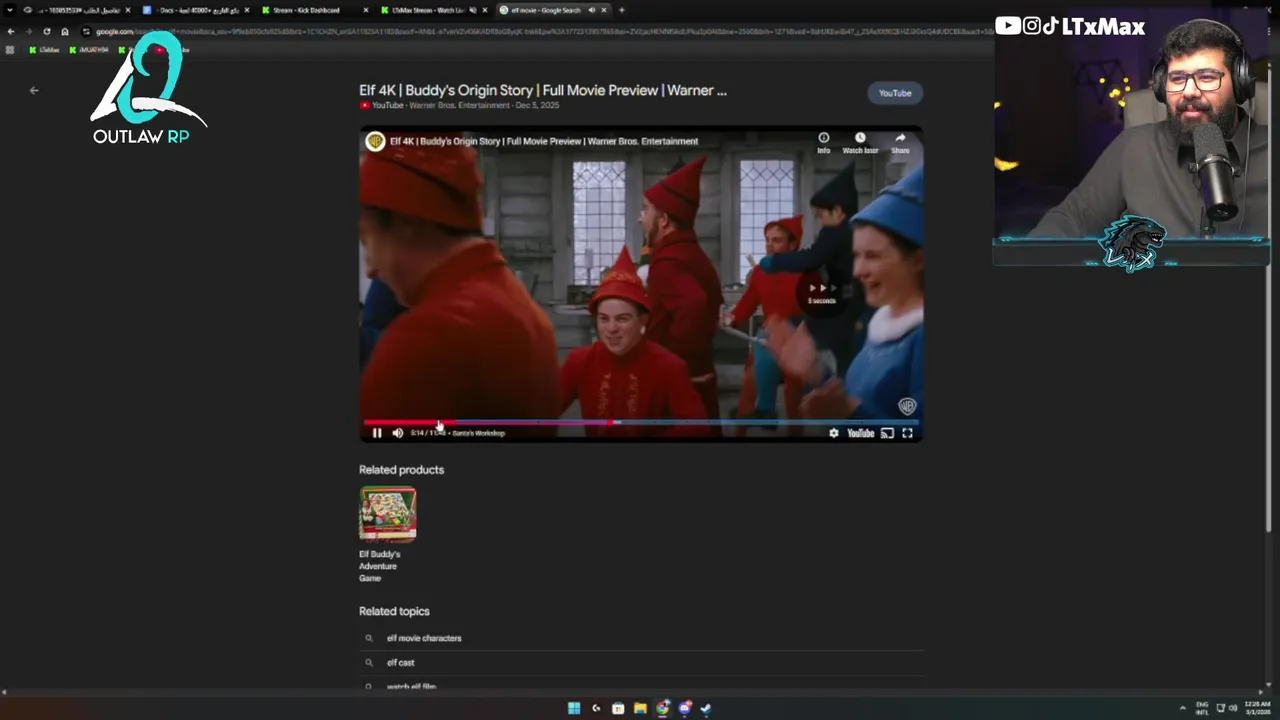Reload the current page

click(x=46, y=31)
